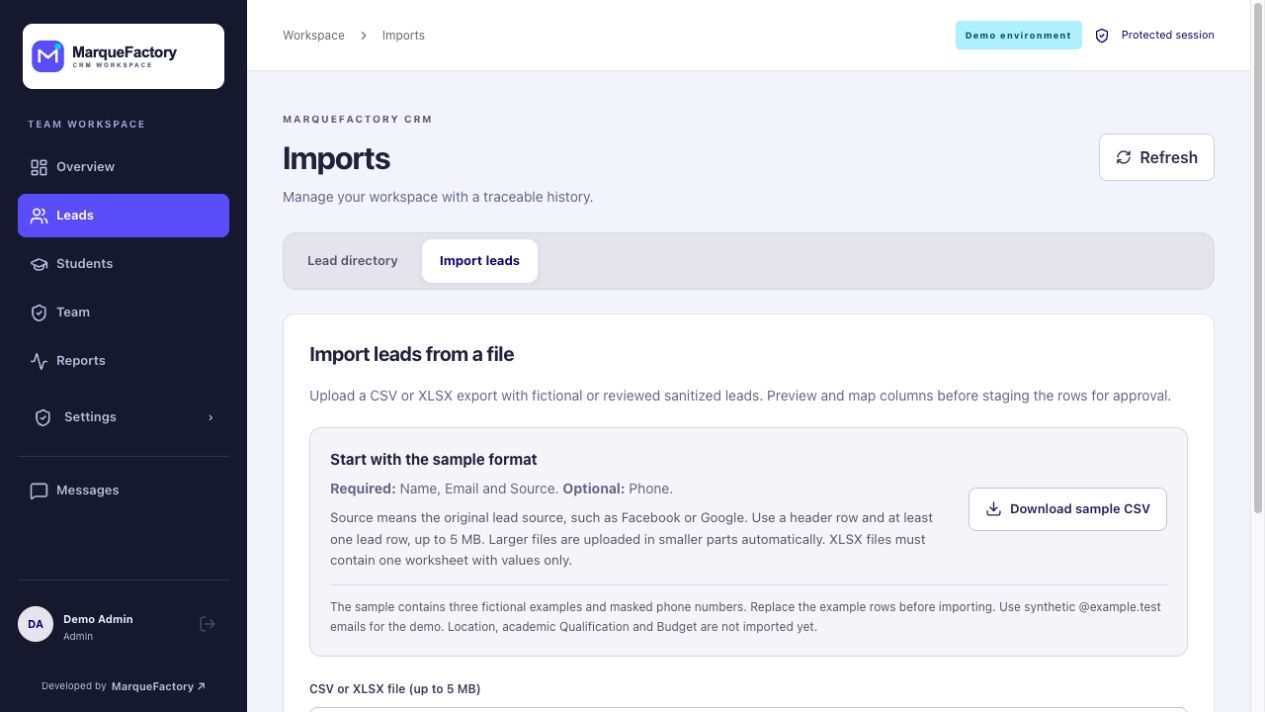Click "Start with the sample format" text

click(434, 460)
